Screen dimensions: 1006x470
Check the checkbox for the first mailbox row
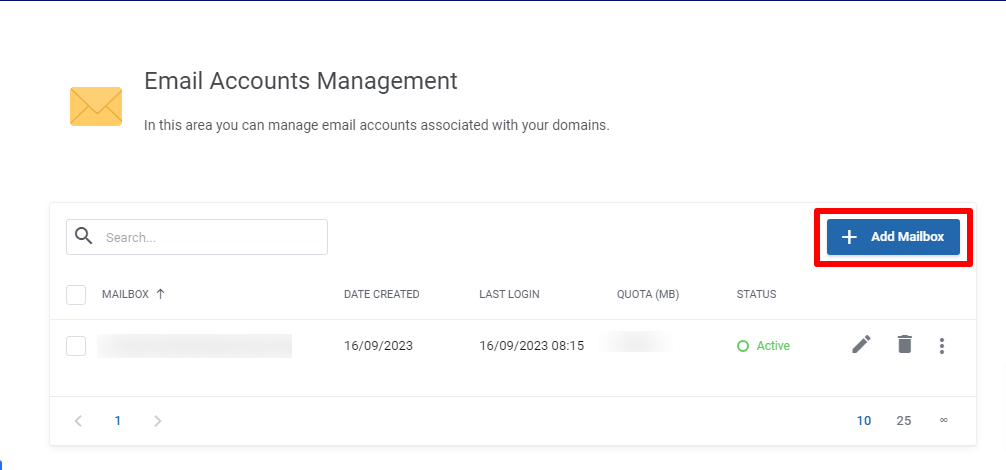[76, 346]
